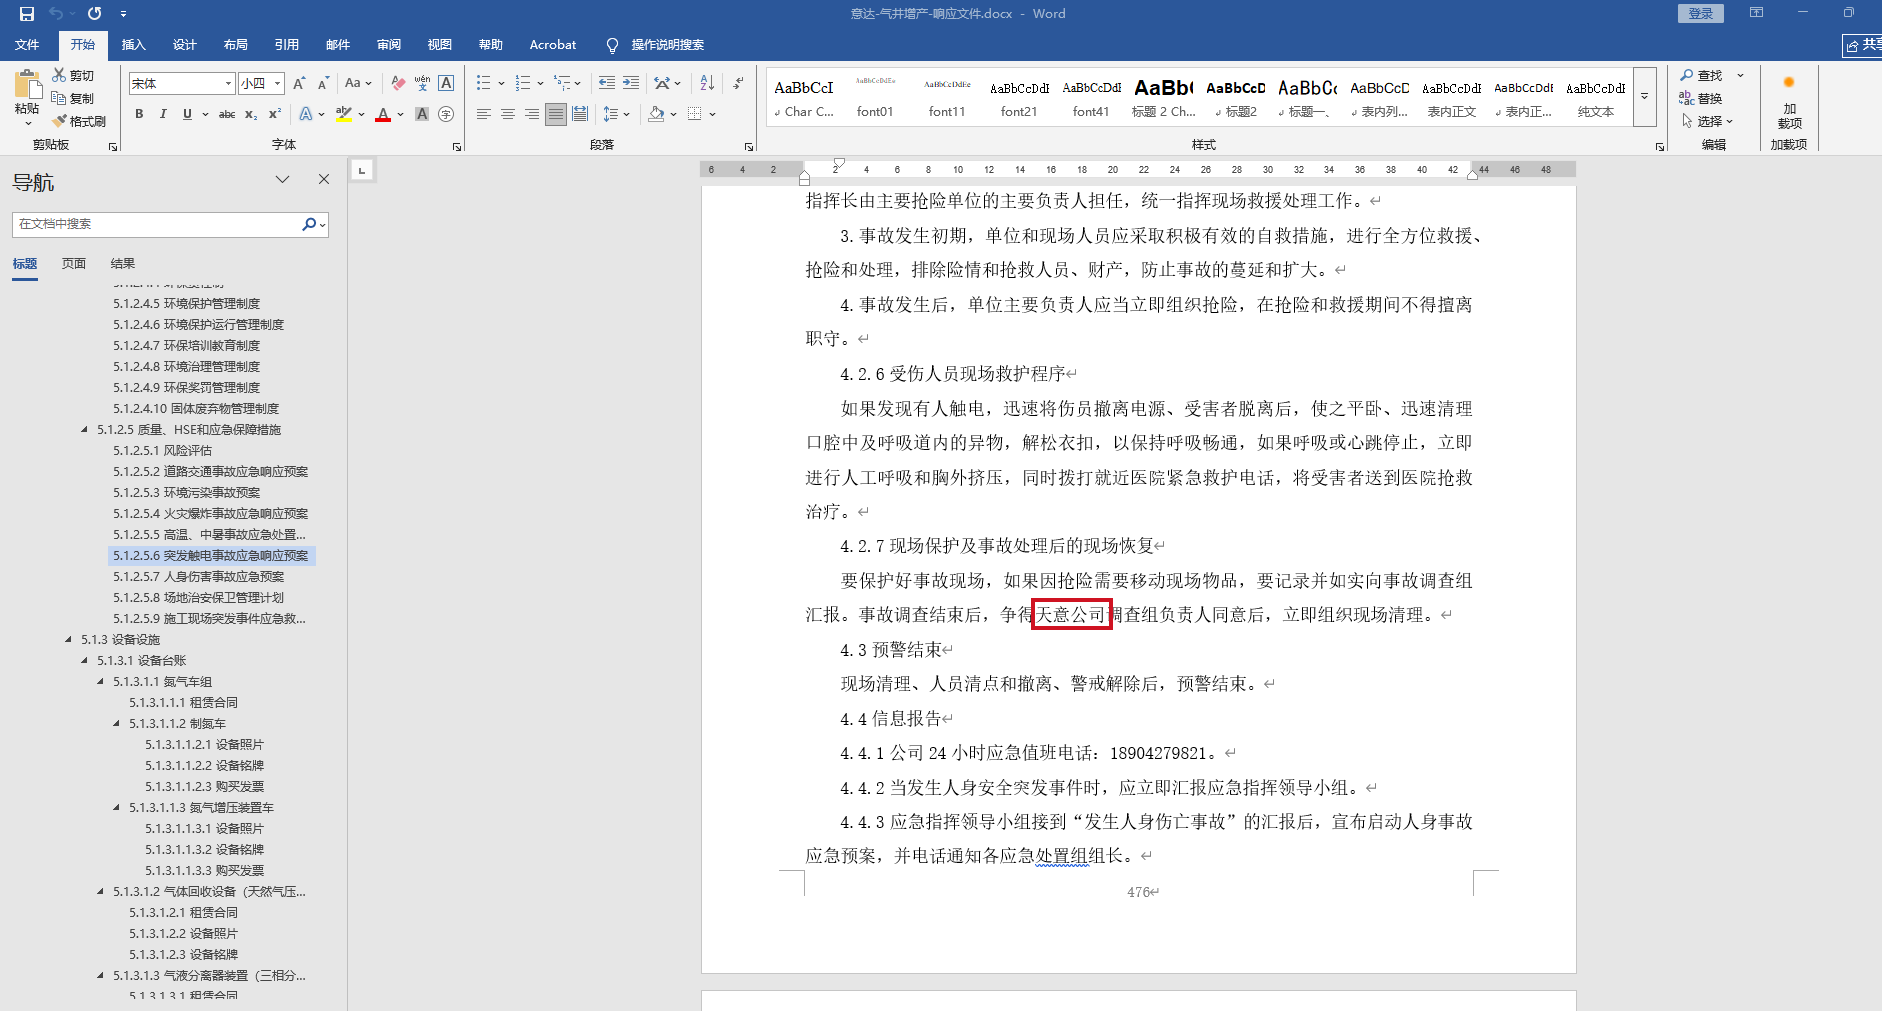Activate the 格式刷 format painter
The image size is (1882, 1011).
coord(79,121)
